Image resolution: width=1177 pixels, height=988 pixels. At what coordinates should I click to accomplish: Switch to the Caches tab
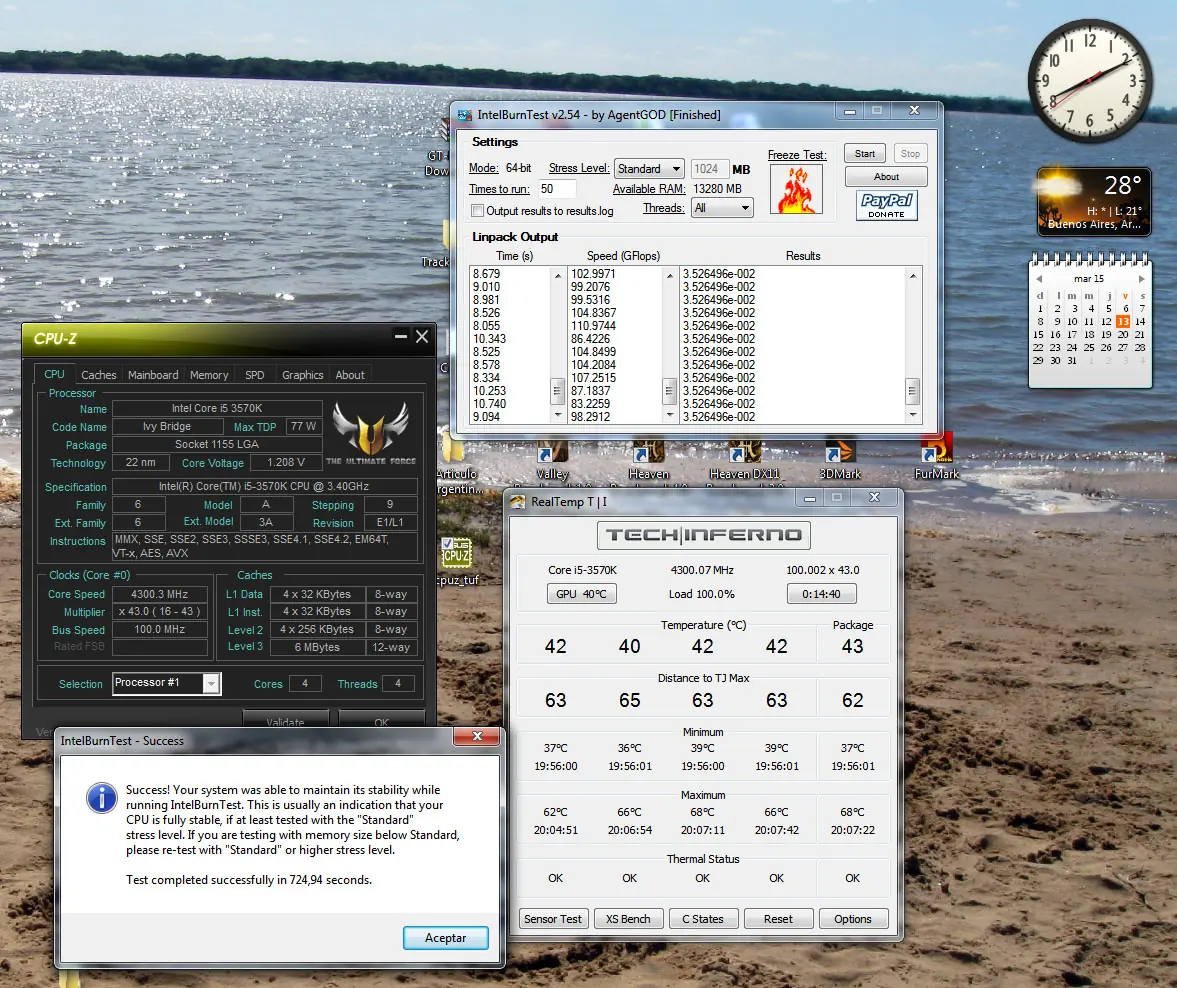(x=98, y=375)
